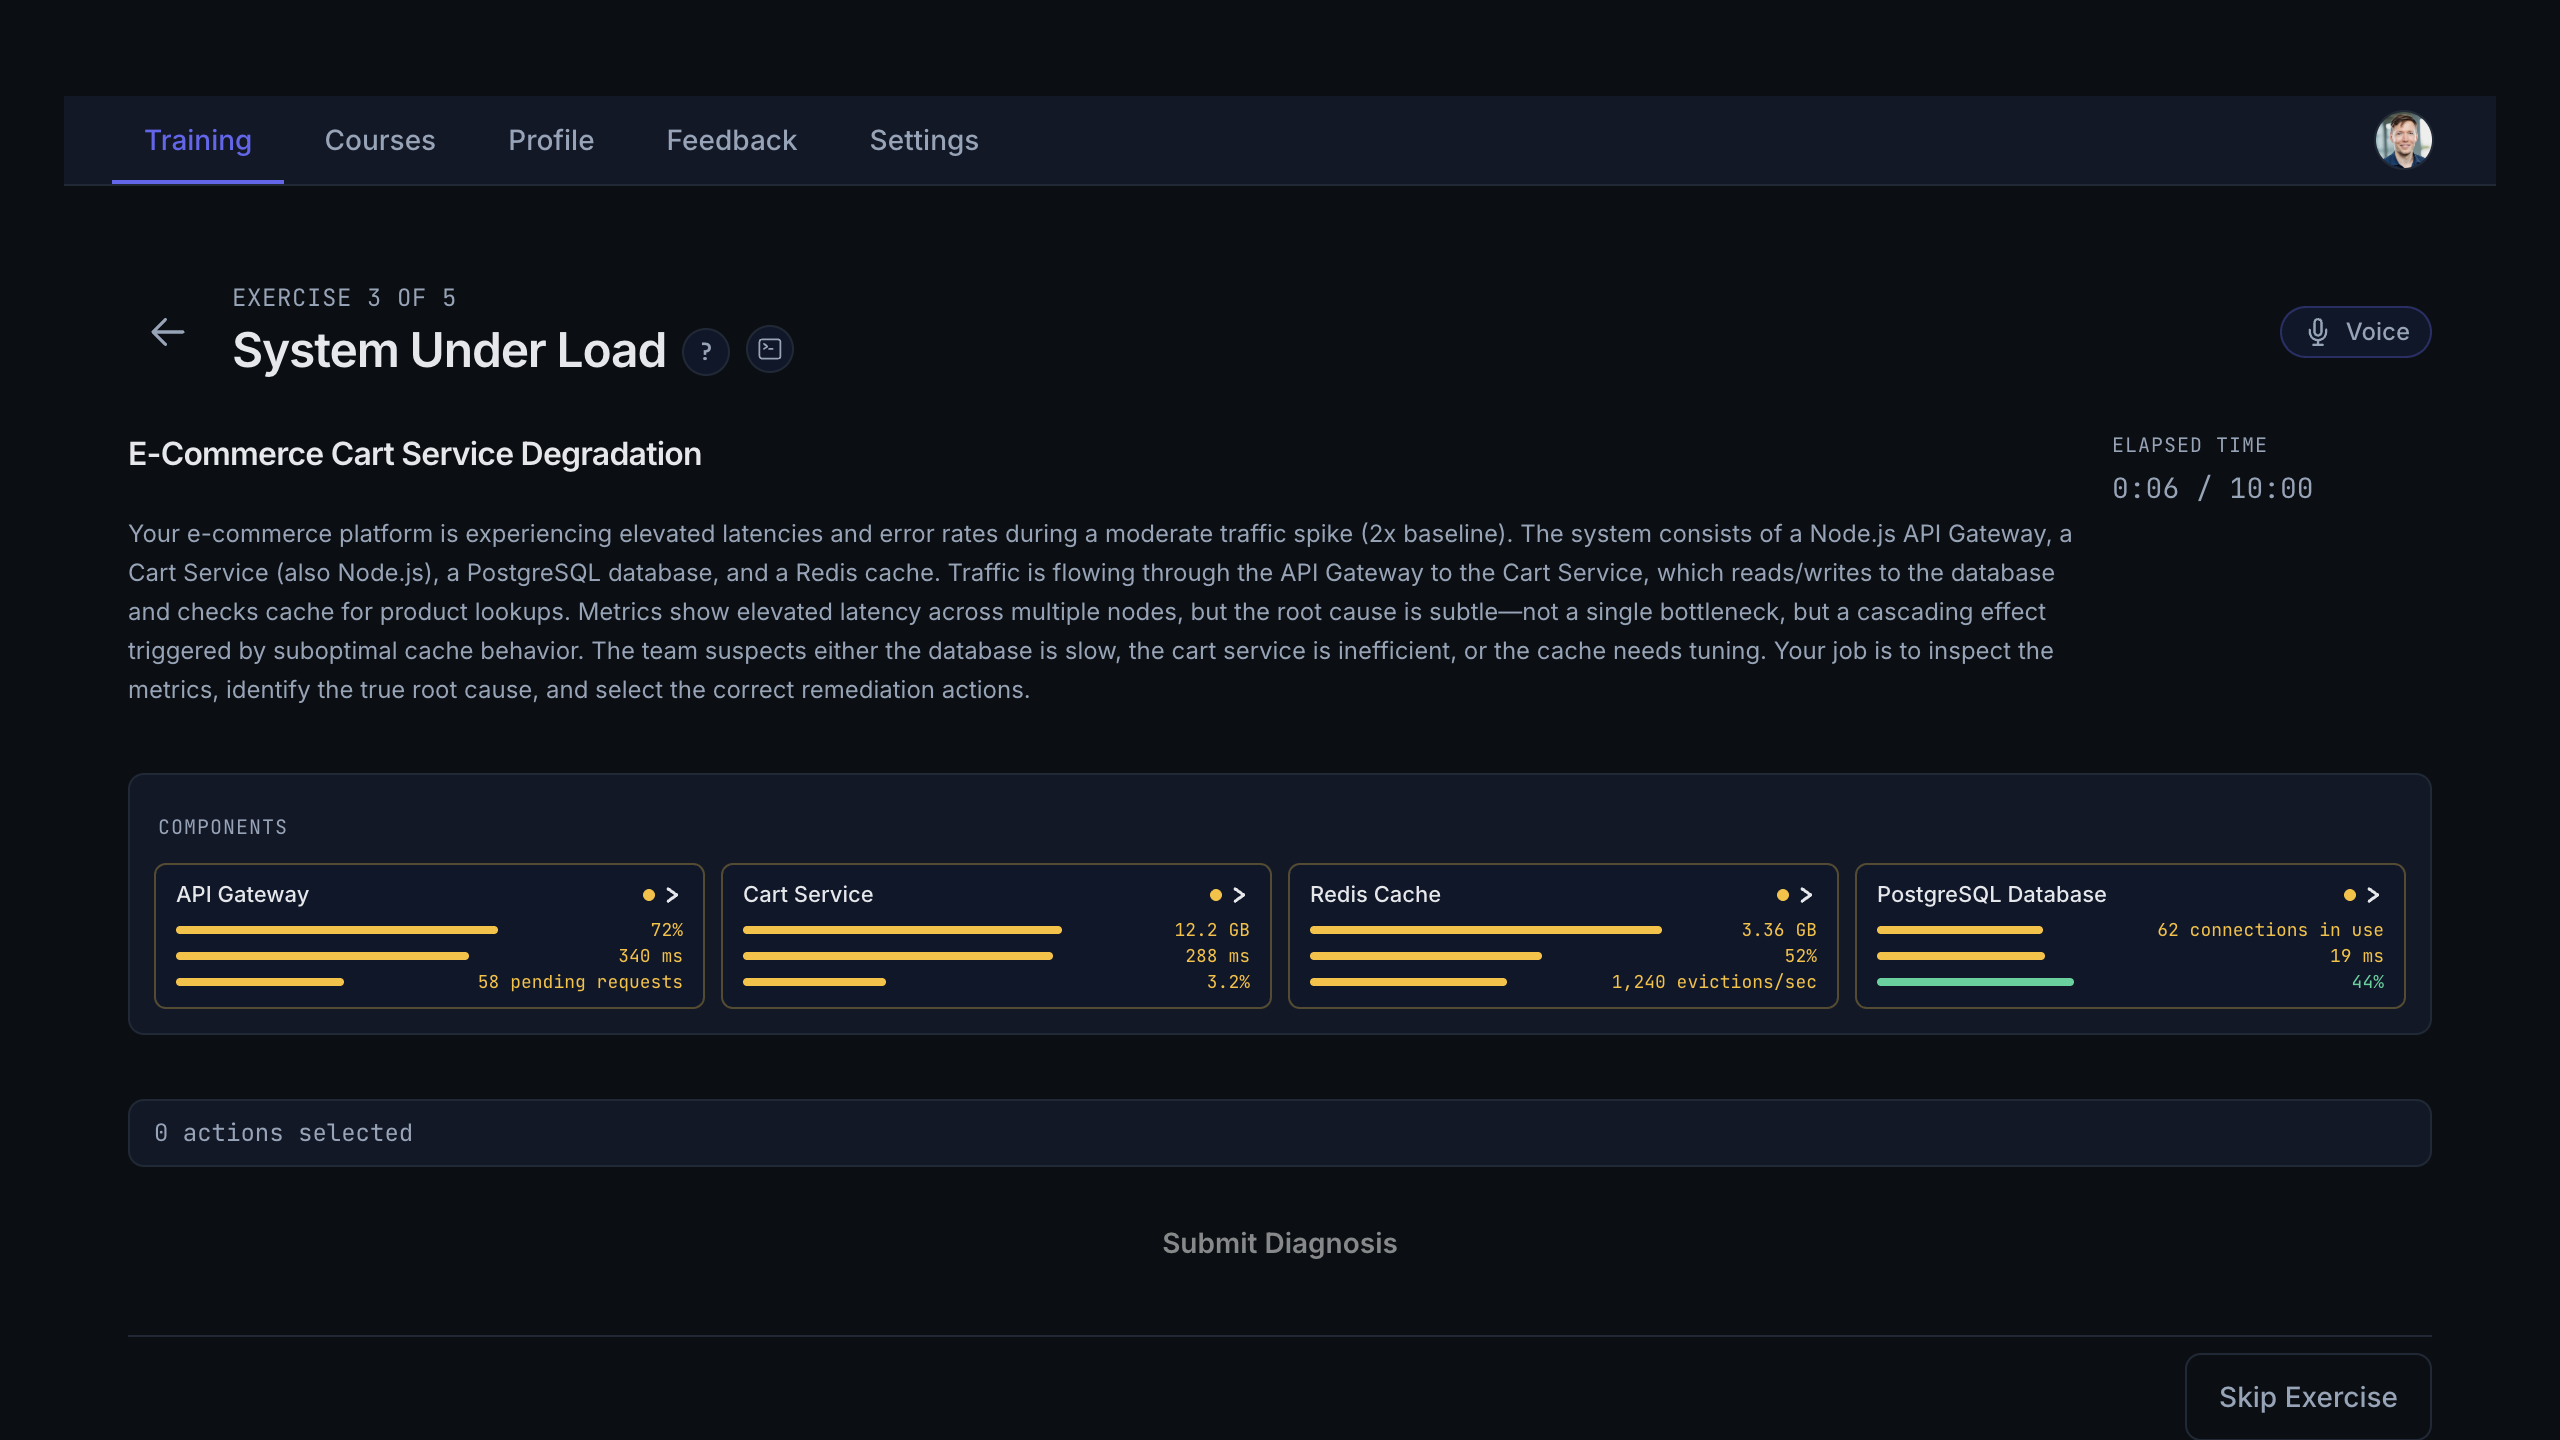Click Skip Exercise

(2307, 1396)
